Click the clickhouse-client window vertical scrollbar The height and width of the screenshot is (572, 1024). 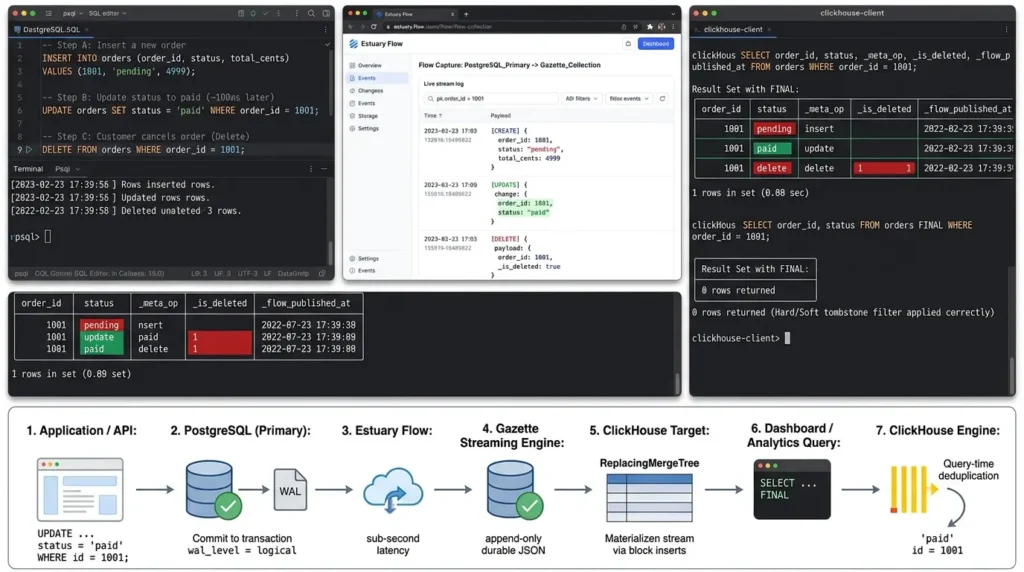[x=1012, y=374]
